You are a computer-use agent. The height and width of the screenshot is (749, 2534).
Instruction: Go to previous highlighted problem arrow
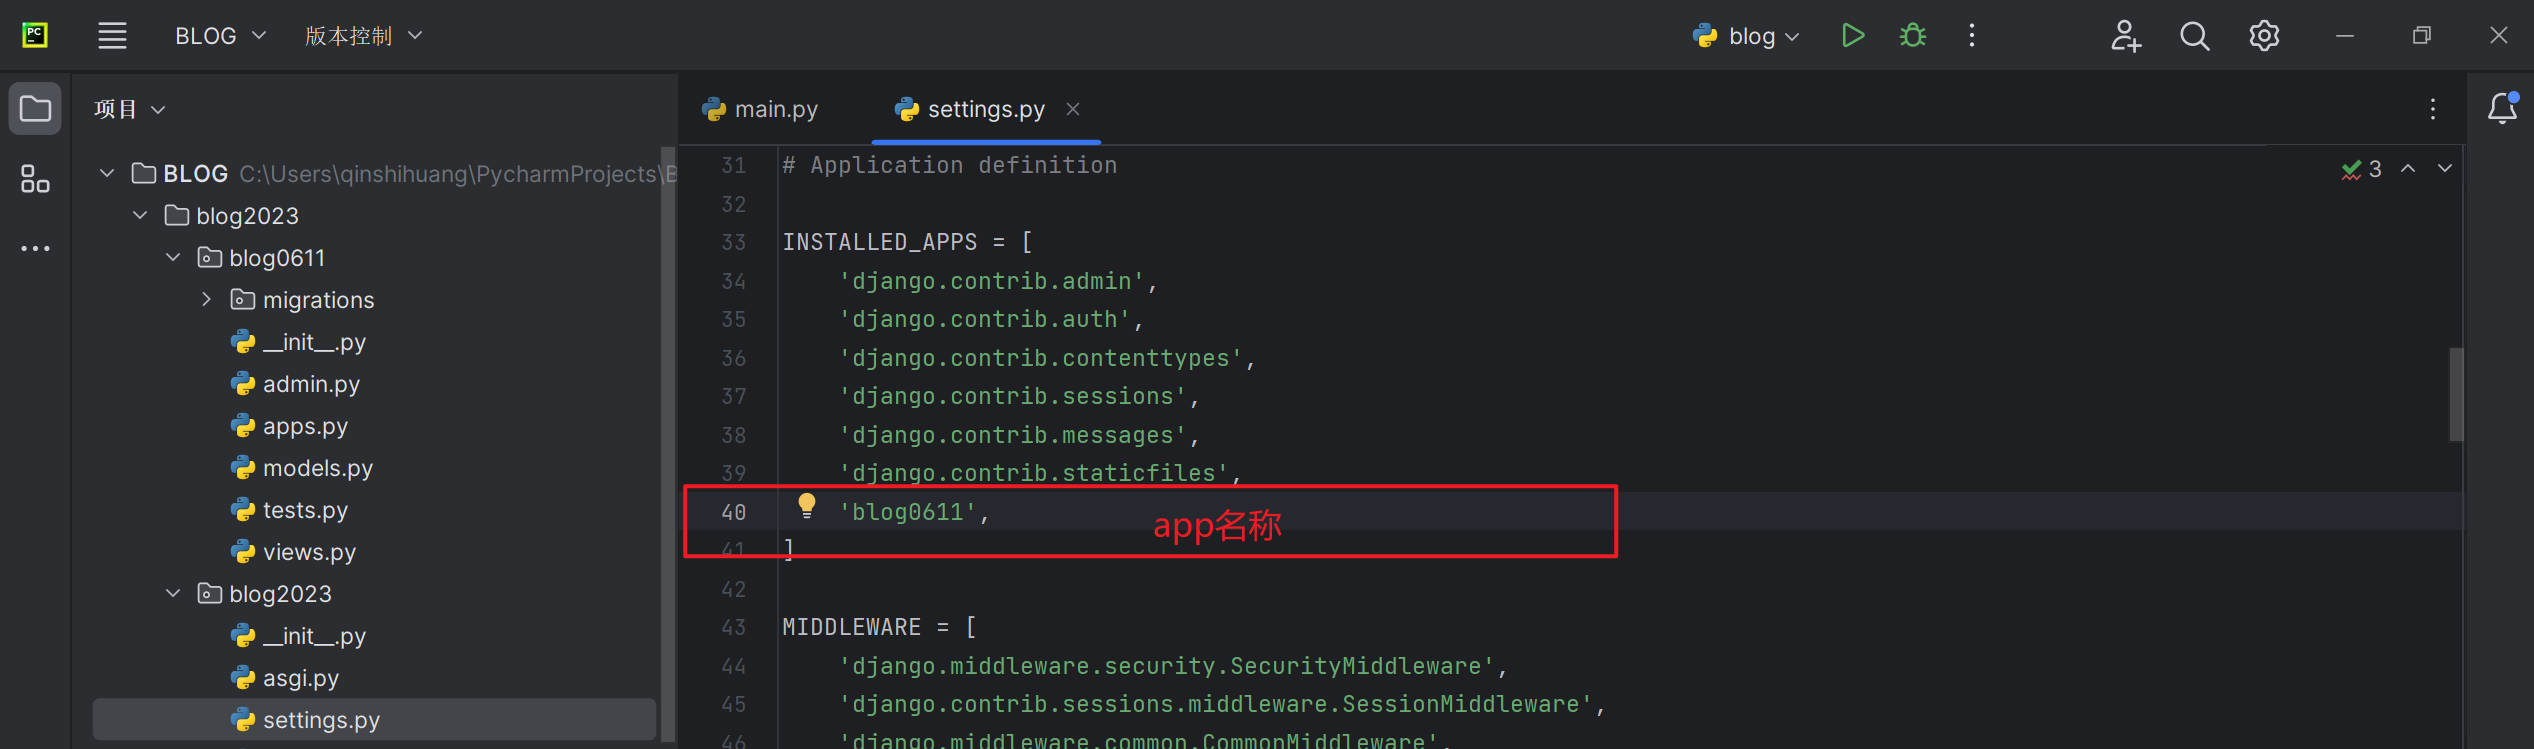pos(2408,168)
